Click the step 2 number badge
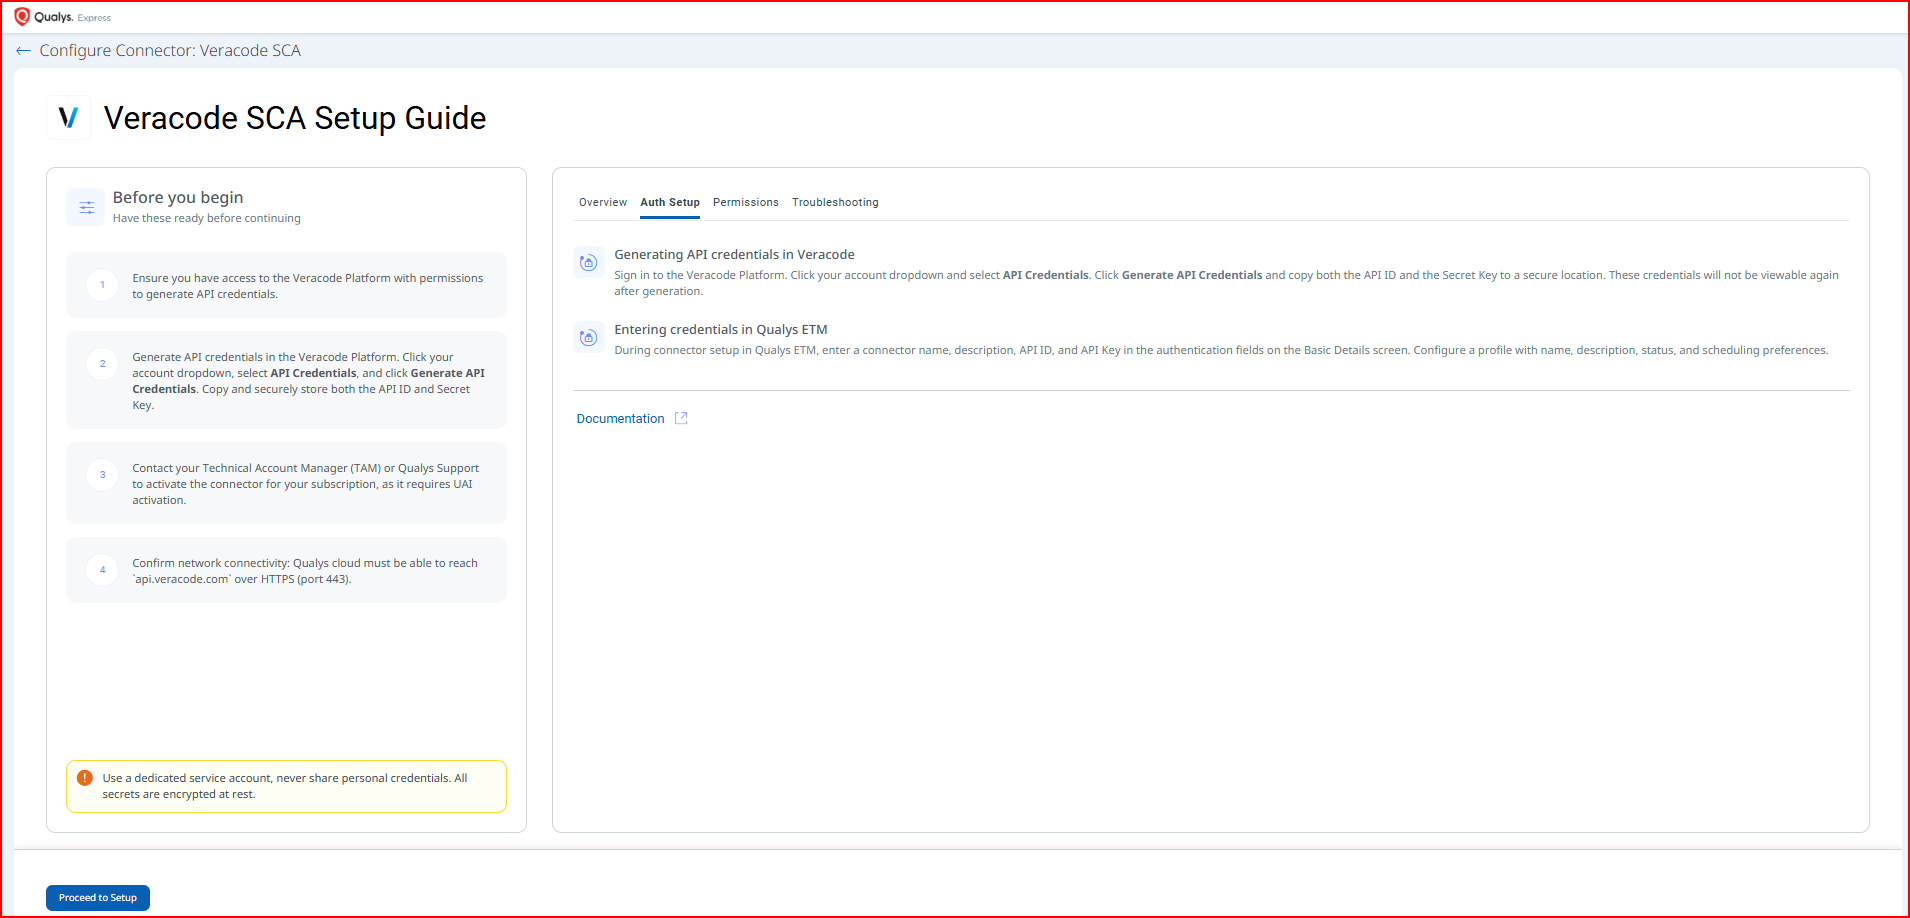1910x918 pixels. tap(102, 364)
